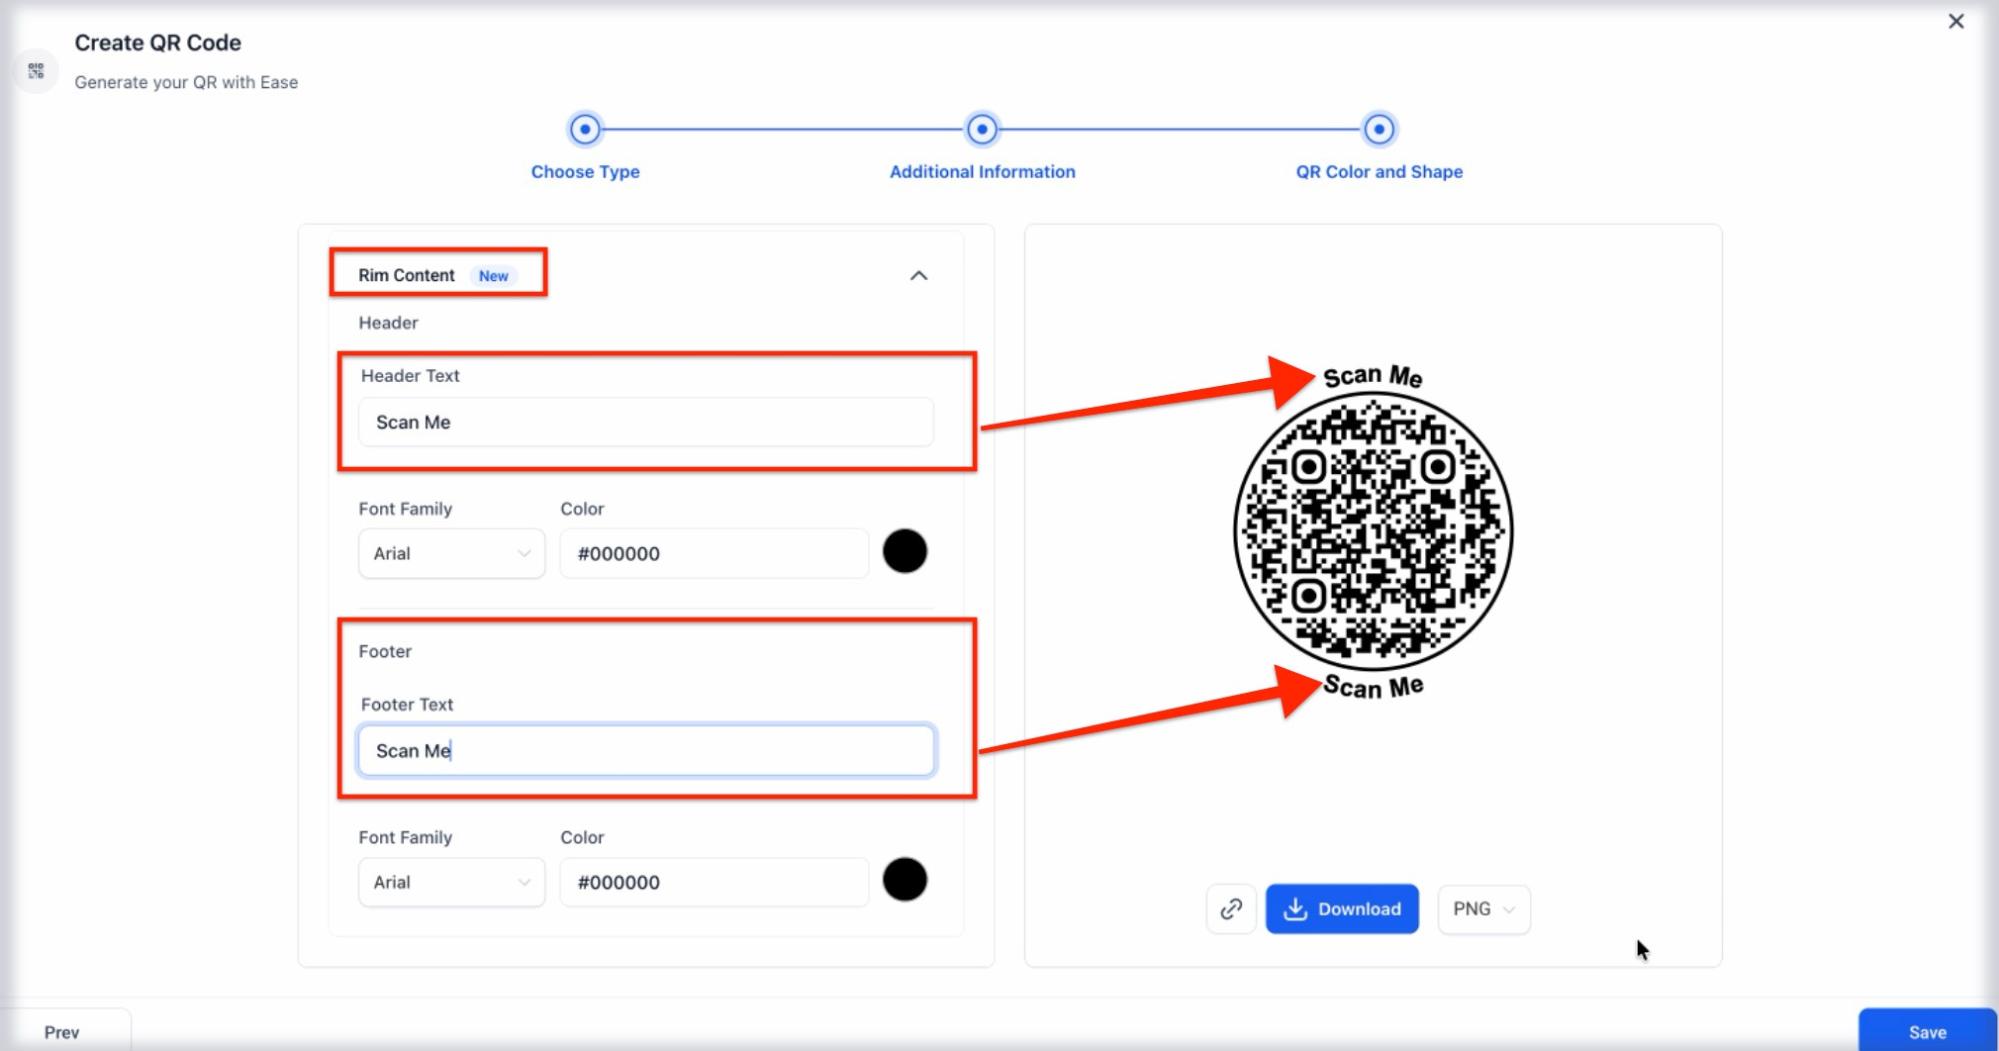Click the Rim Content section title
This screenshot has height=1051, width=1999.
click(x=406, y=275)
